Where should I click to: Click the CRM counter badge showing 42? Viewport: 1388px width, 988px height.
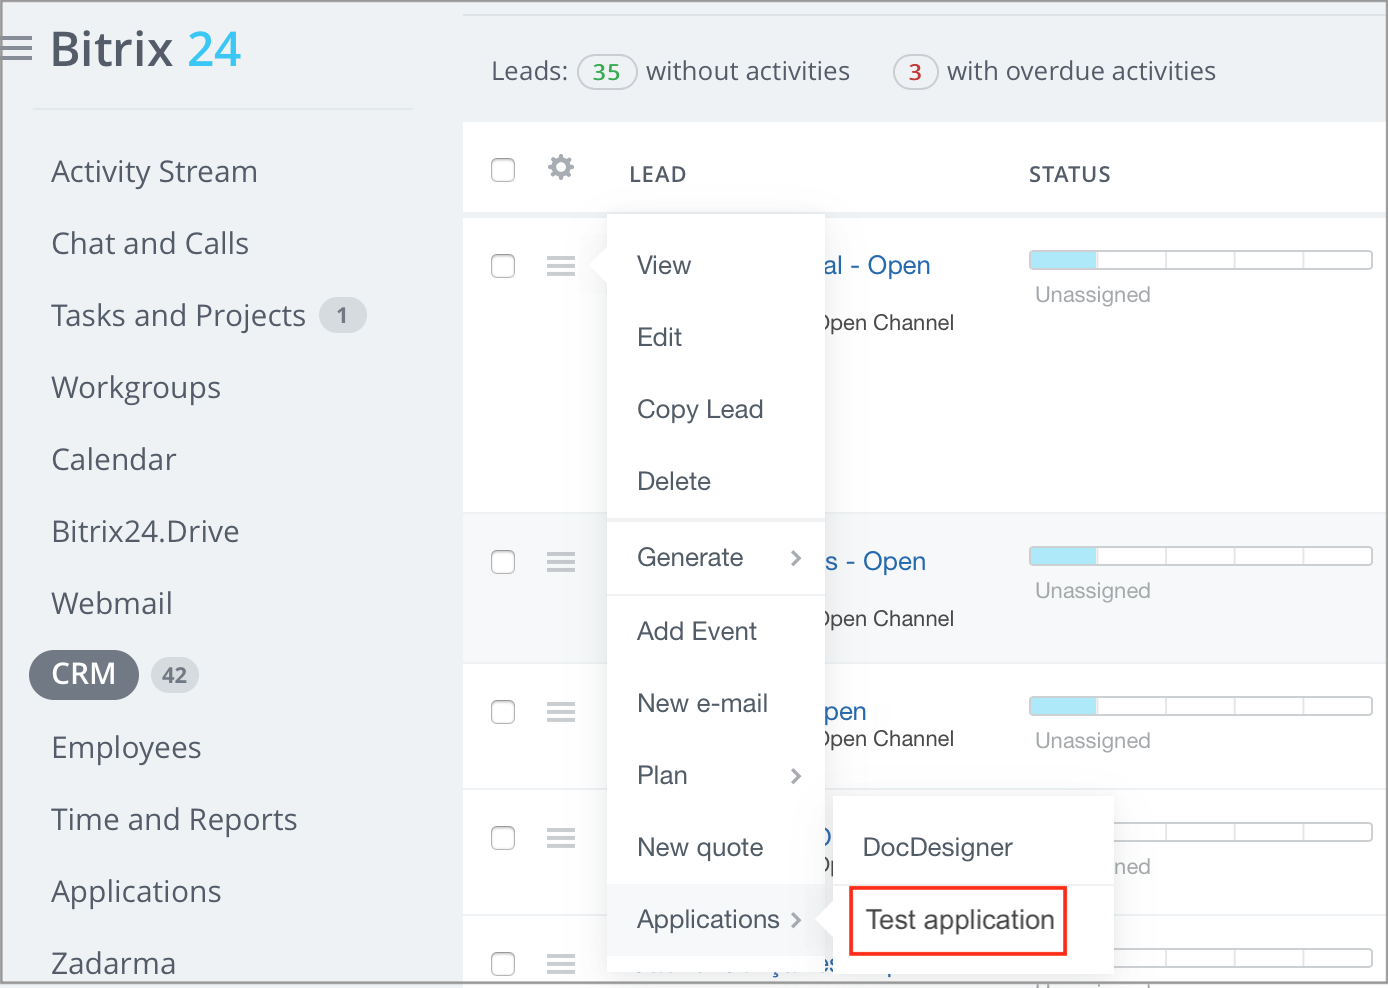coord(175,675)
